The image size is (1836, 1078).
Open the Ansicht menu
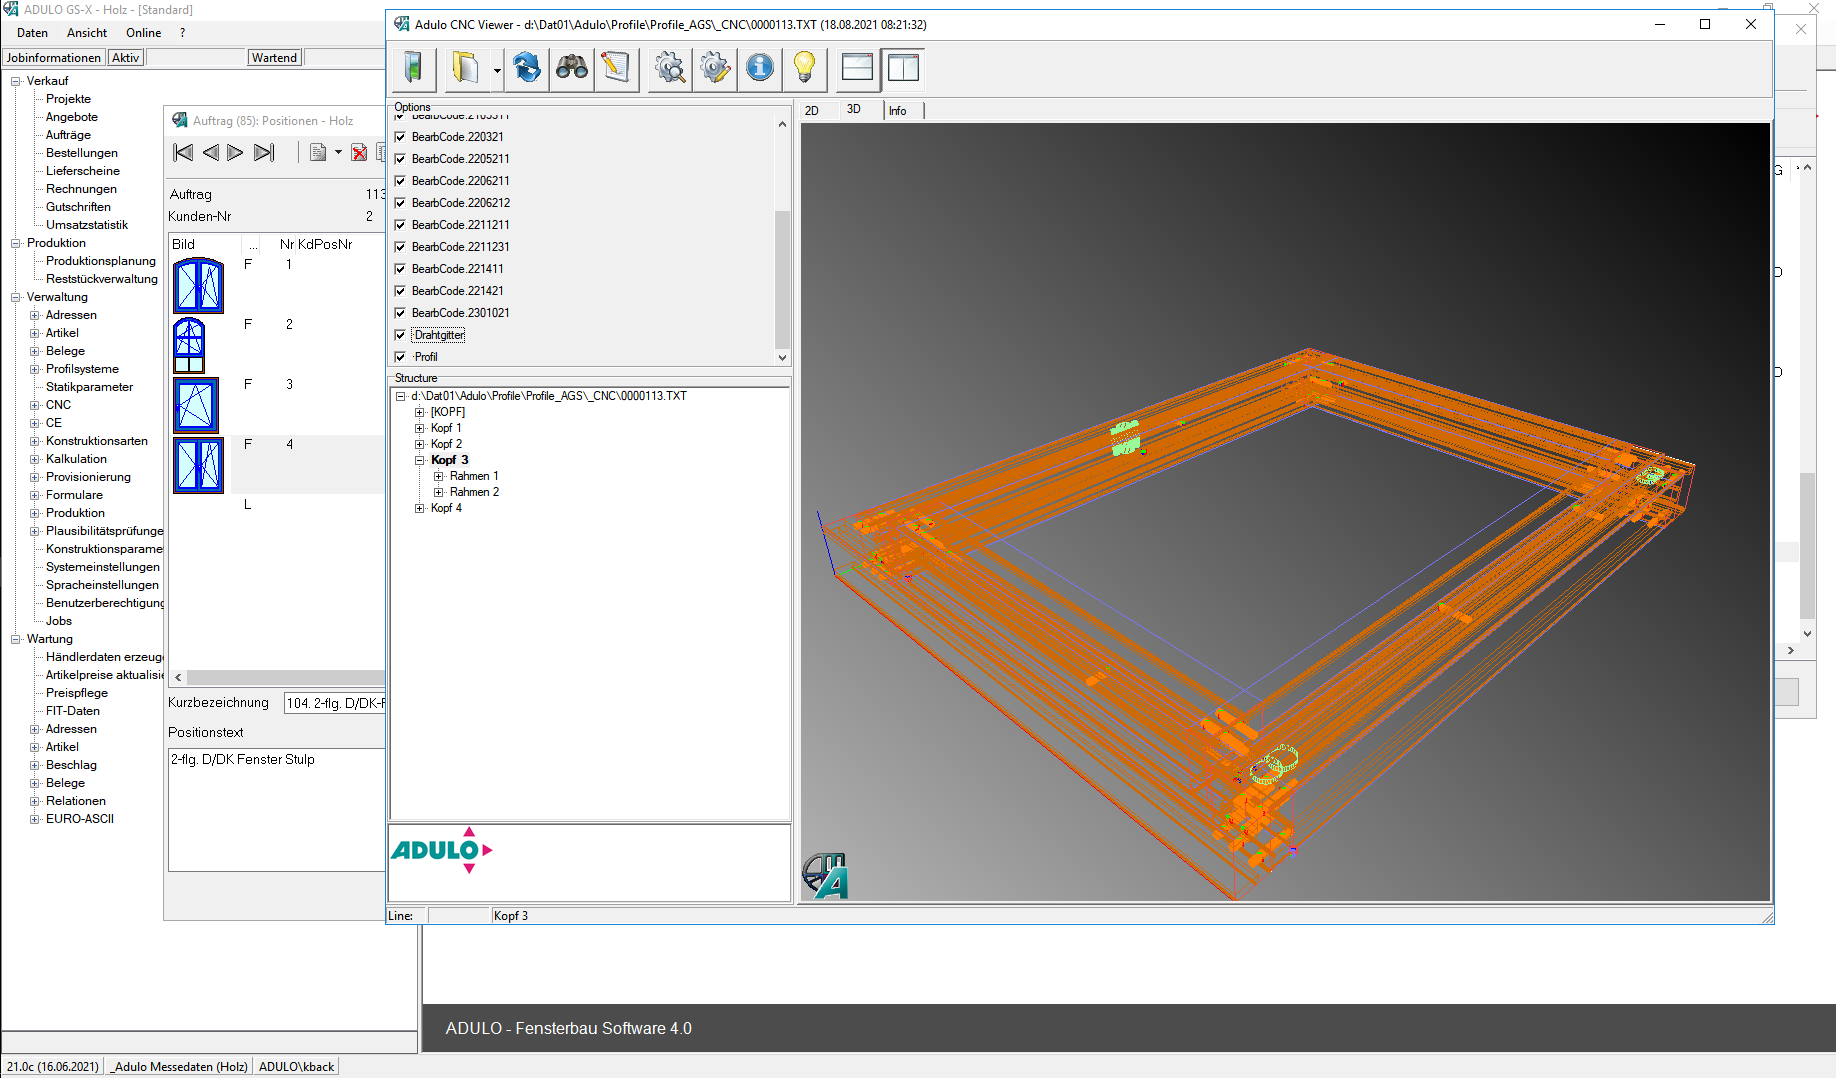[x=87, y=33]
